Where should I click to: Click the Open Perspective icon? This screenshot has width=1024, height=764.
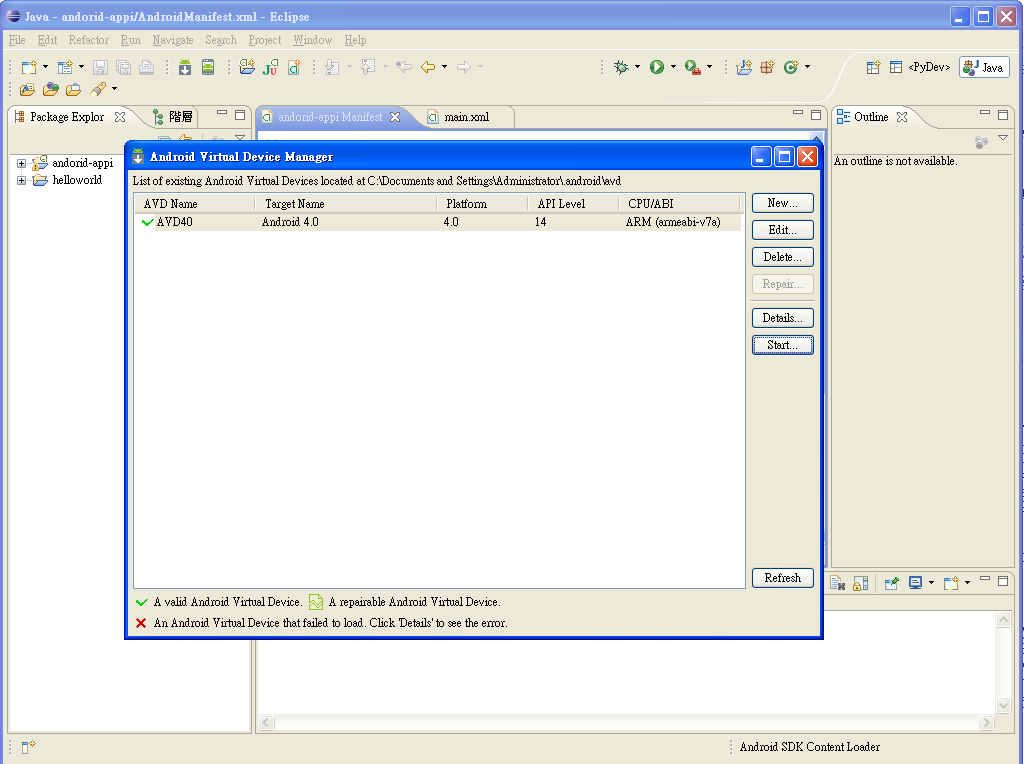pyautogui.click(x=873, y=67)
